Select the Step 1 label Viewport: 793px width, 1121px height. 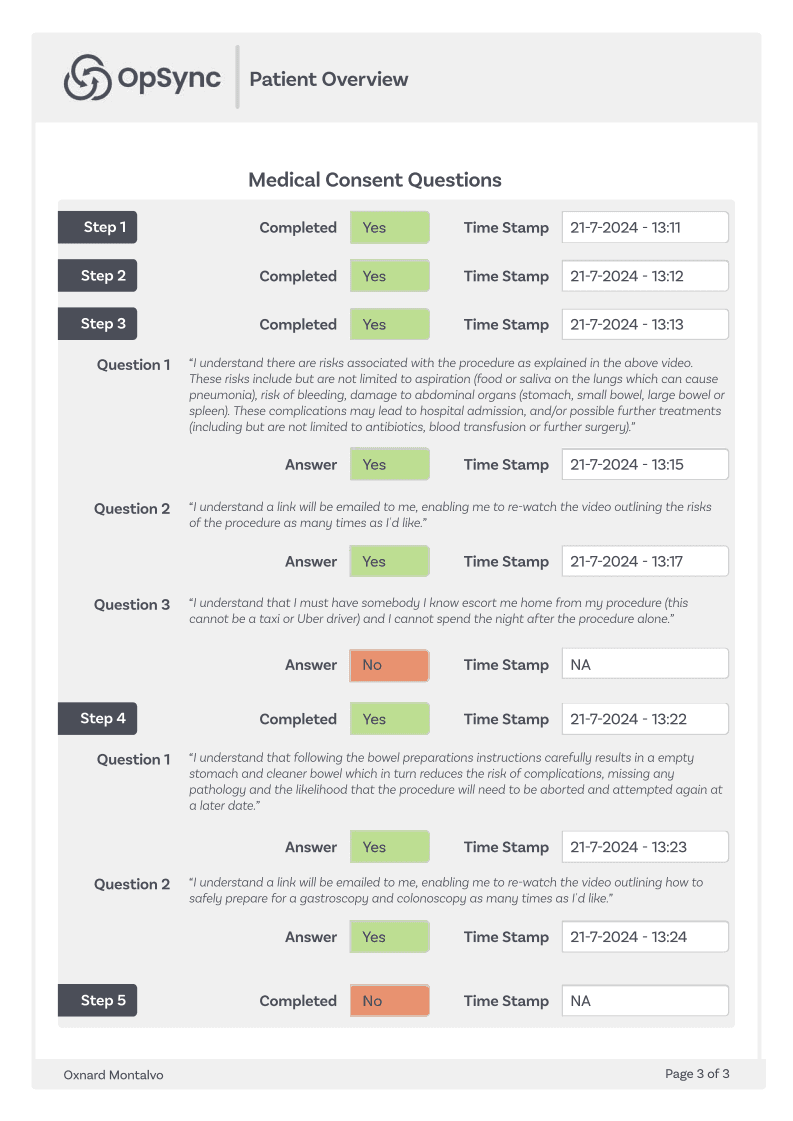[x=97, y=227]
